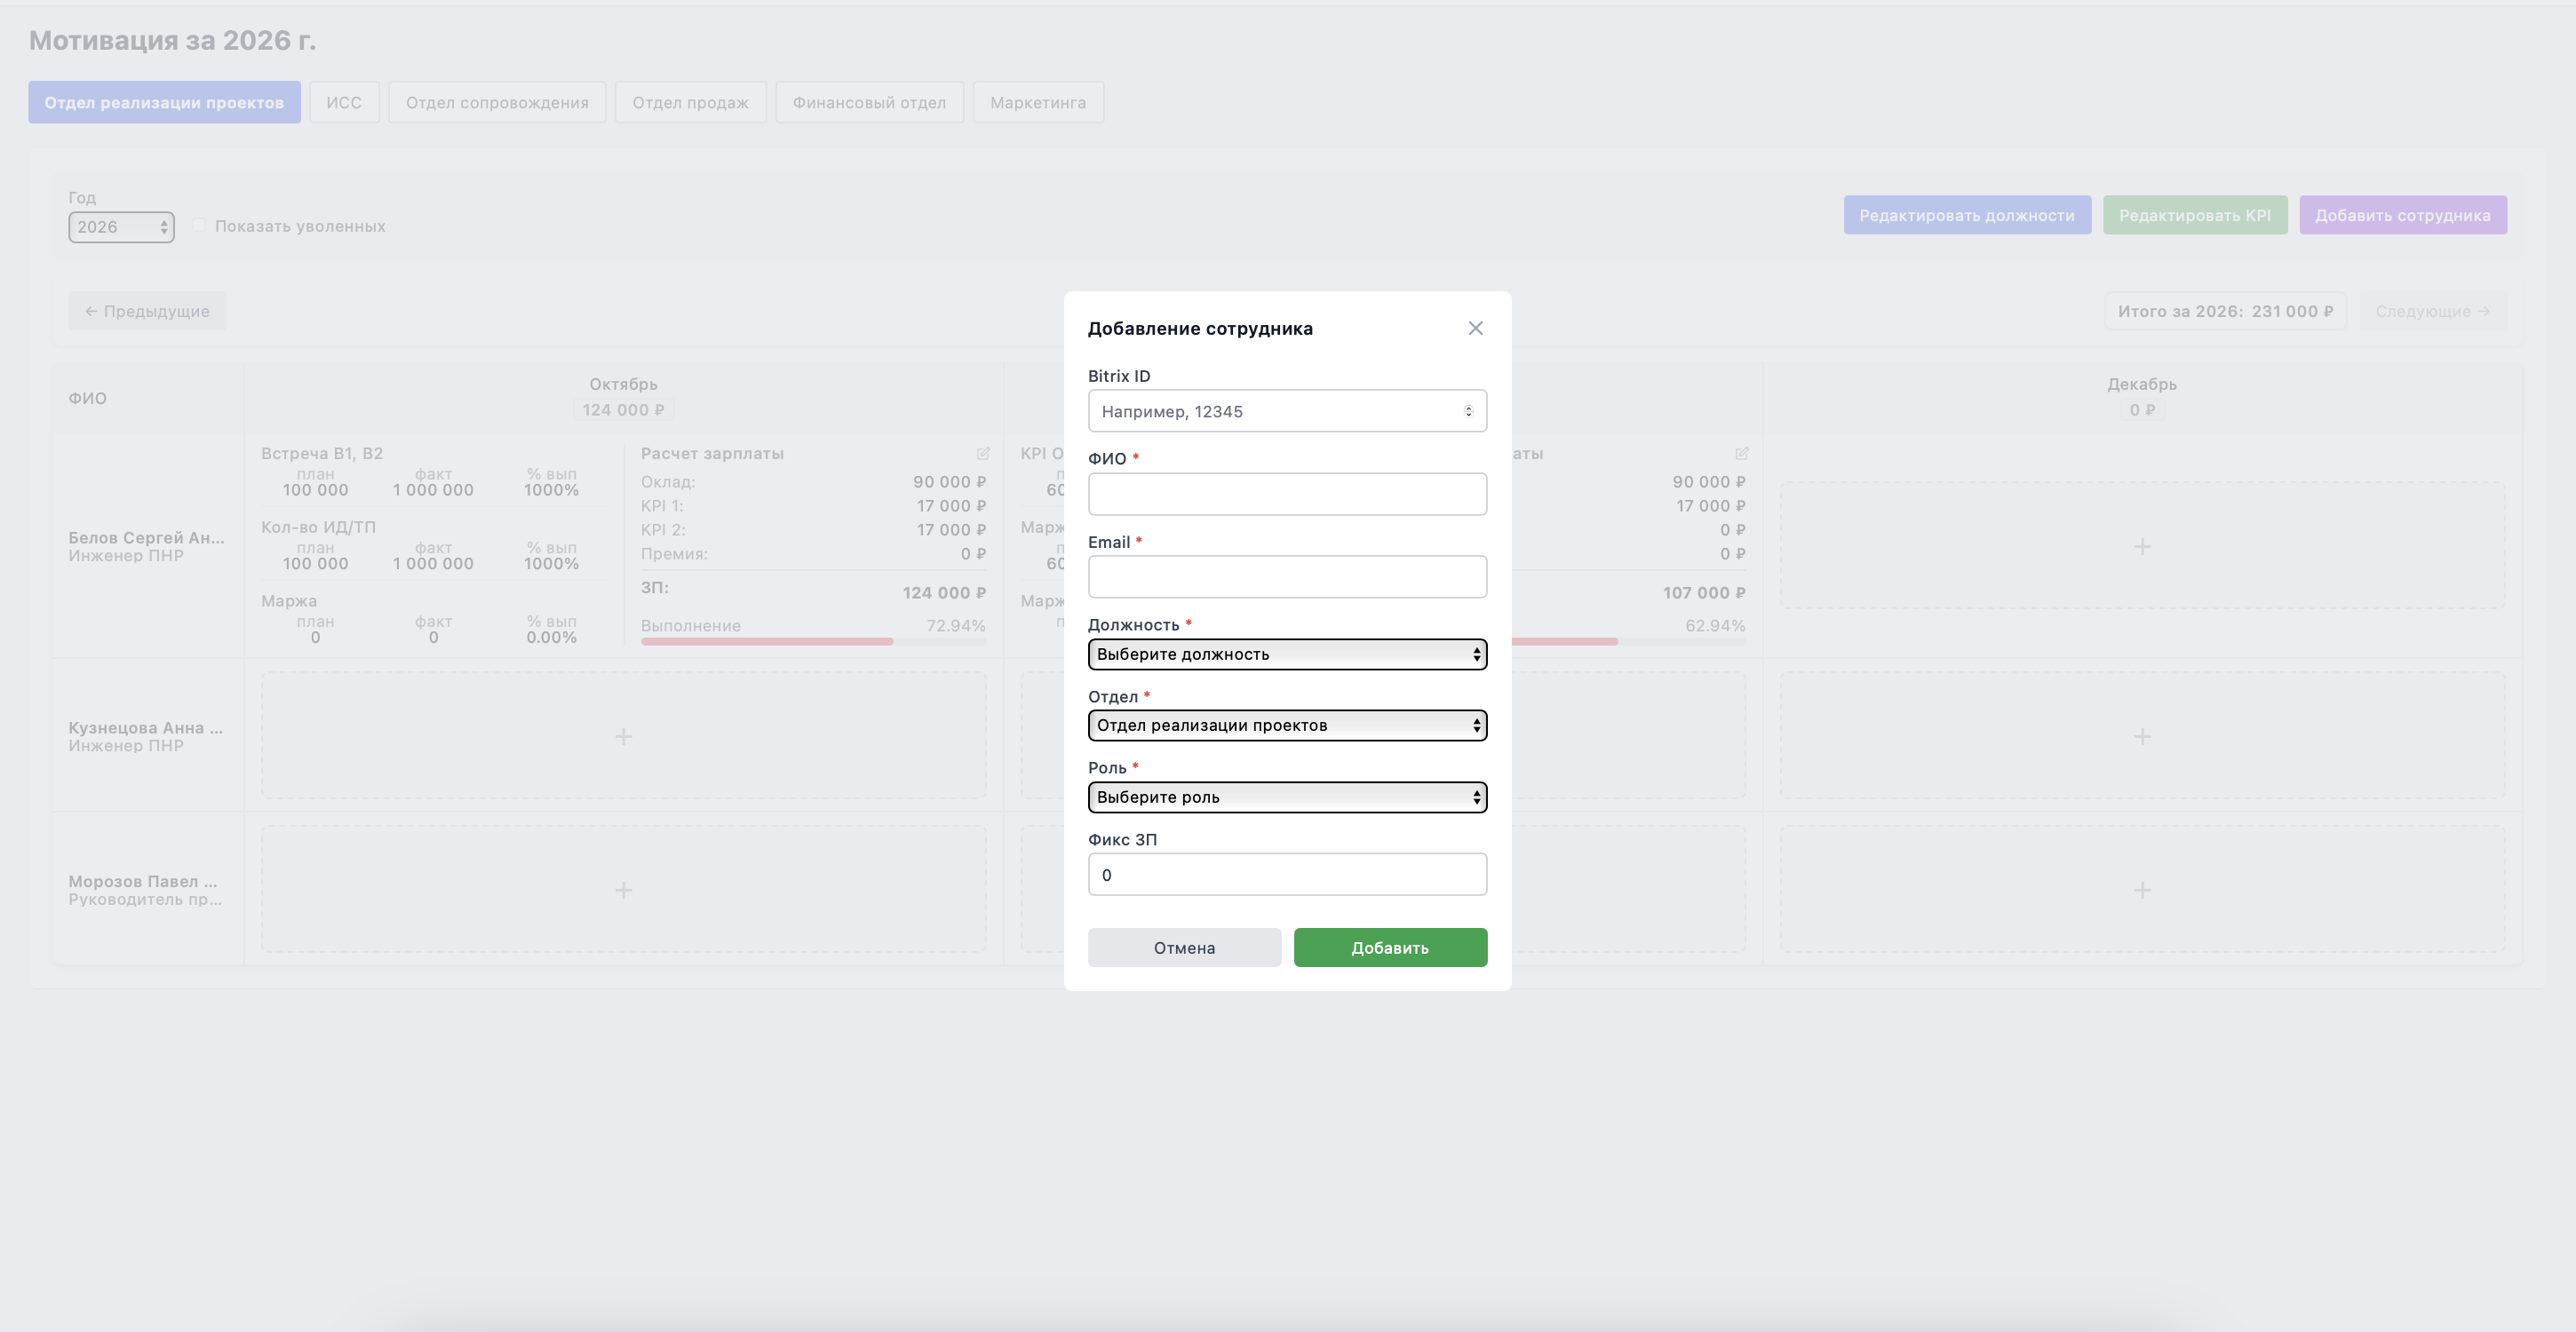Screen dimensions: 2576x1332
Task: Open the Роль dropdown
Action: [1287, 797]
